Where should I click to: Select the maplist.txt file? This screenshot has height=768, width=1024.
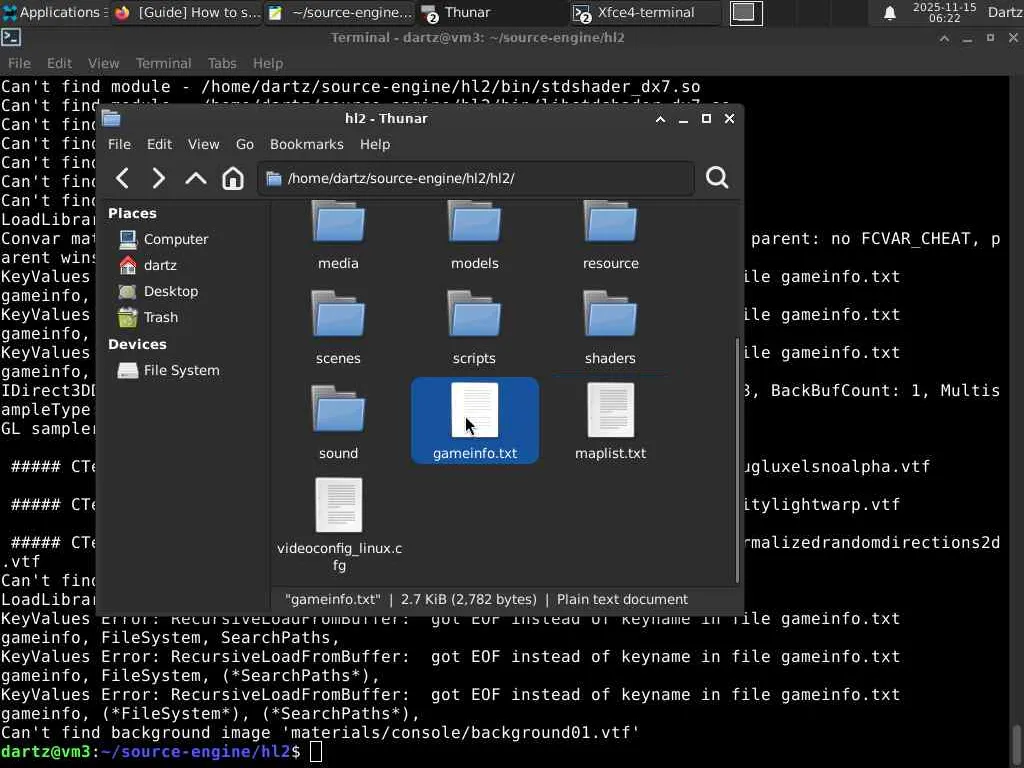point(611,423)
